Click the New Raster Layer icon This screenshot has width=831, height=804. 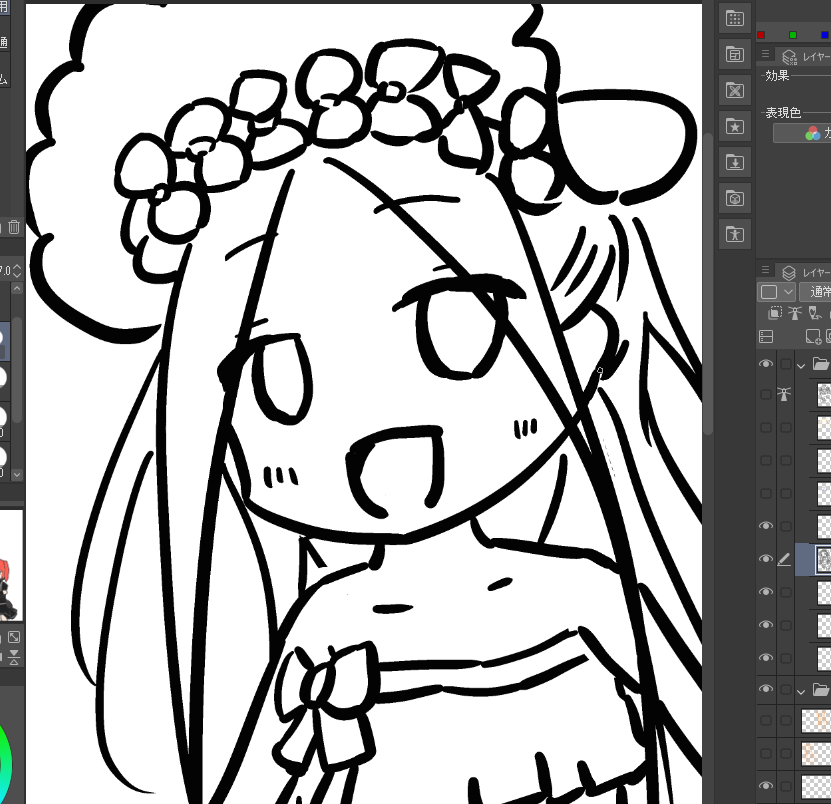[x=813, y=337]
